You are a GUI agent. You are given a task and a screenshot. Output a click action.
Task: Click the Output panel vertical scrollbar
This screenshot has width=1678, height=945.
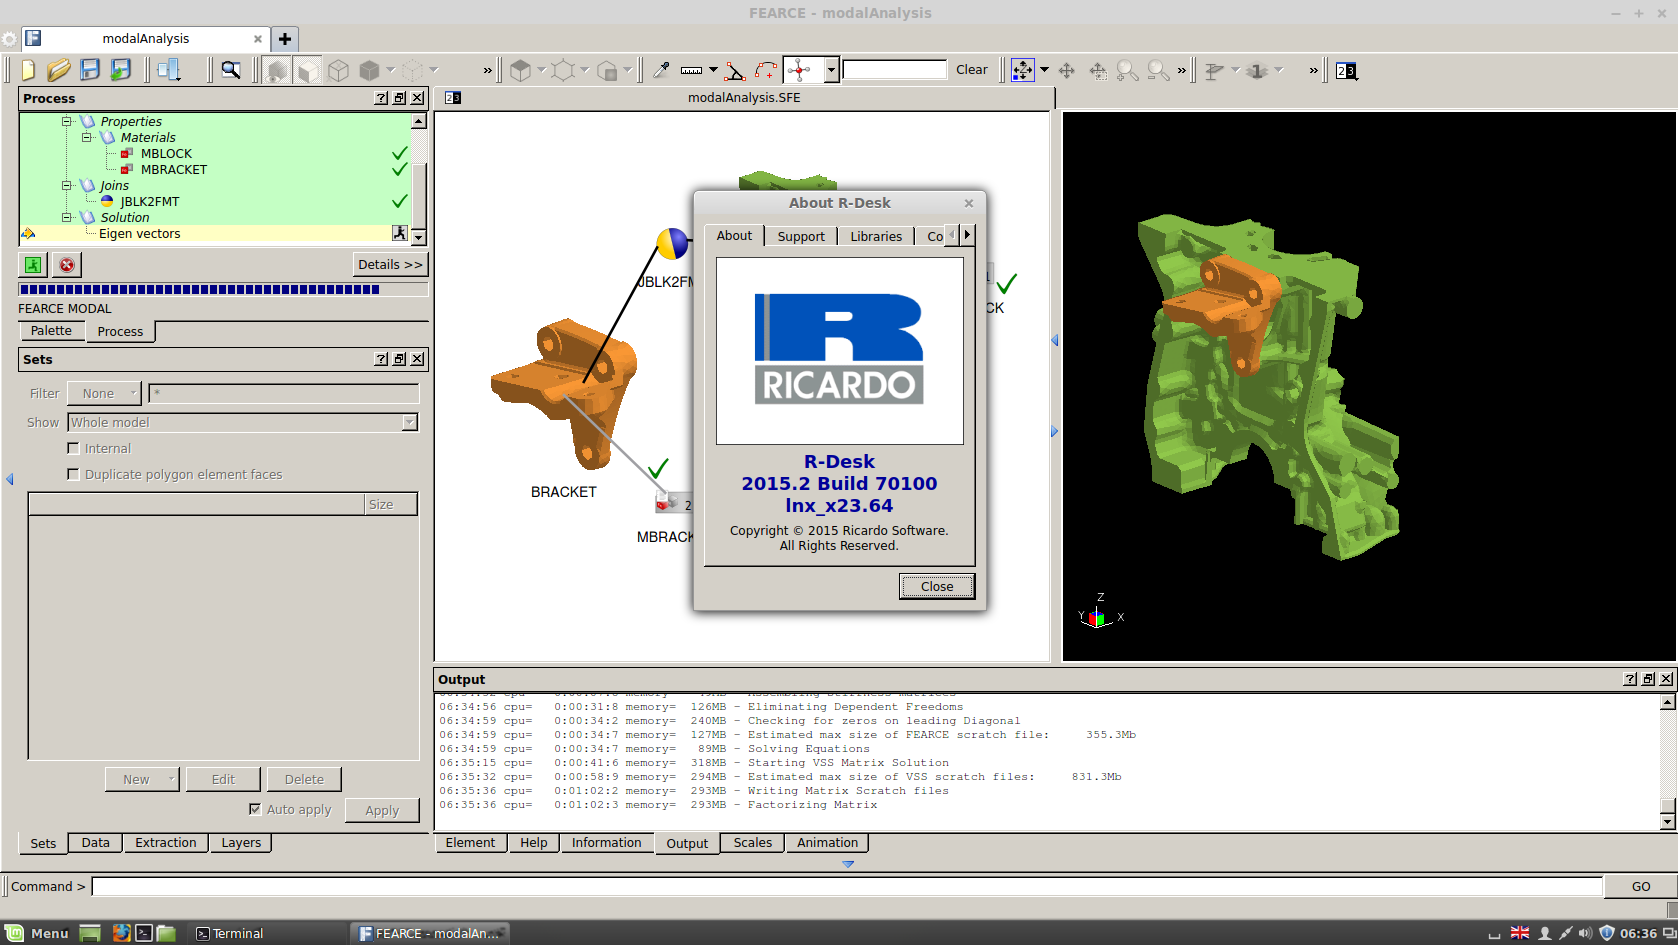coord(1667,760)
